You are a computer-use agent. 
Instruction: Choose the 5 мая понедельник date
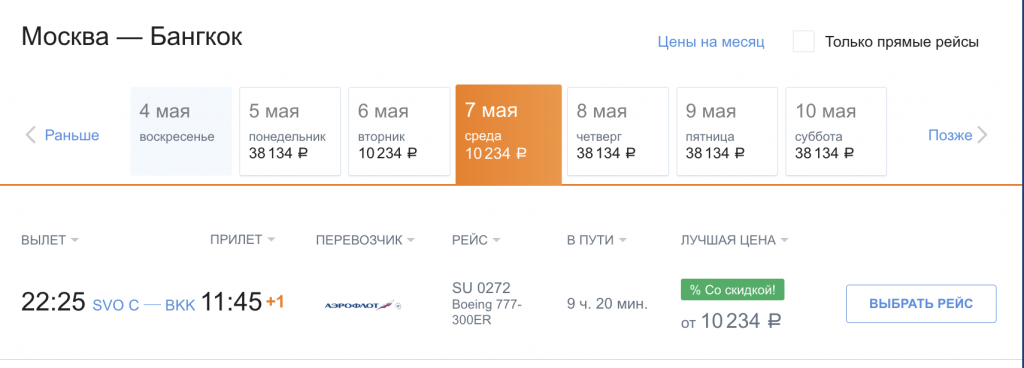coord(290,131)
